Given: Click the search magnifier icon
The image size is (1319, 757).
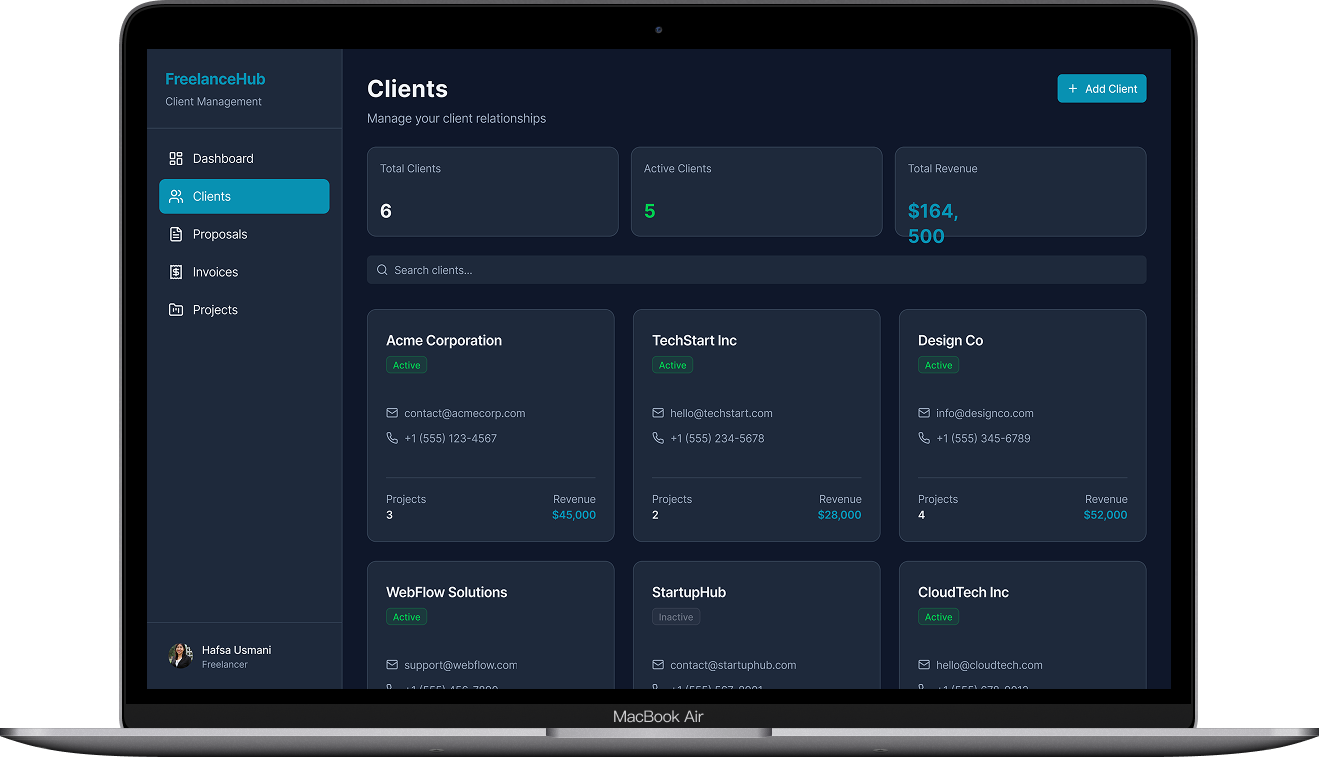Looking at the screenshot, I should (382, 270).
